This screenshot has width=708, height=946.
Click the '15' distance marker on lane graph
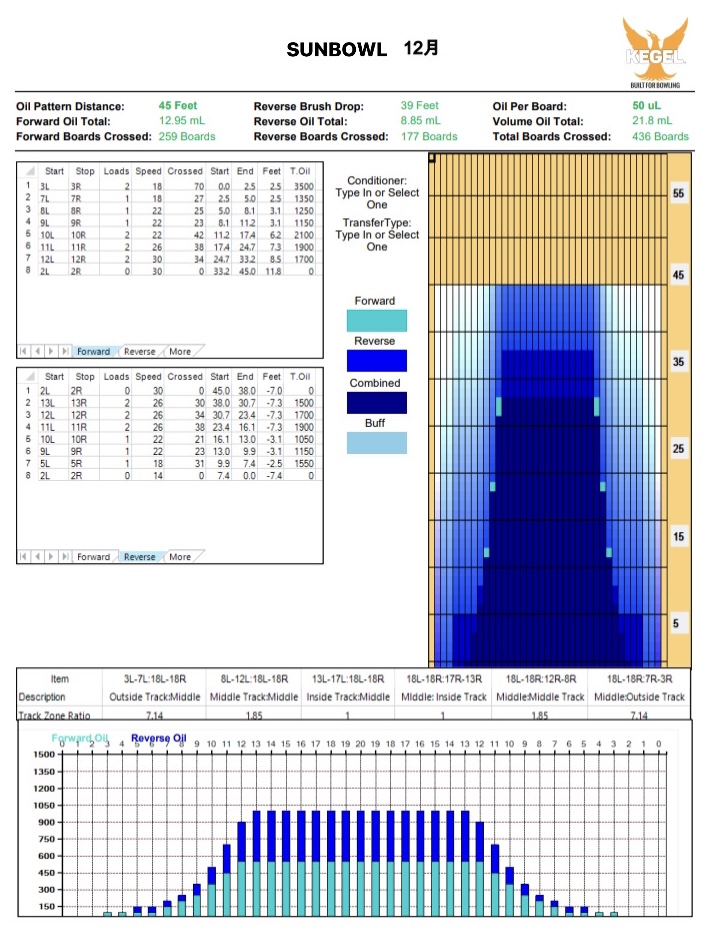678,536
